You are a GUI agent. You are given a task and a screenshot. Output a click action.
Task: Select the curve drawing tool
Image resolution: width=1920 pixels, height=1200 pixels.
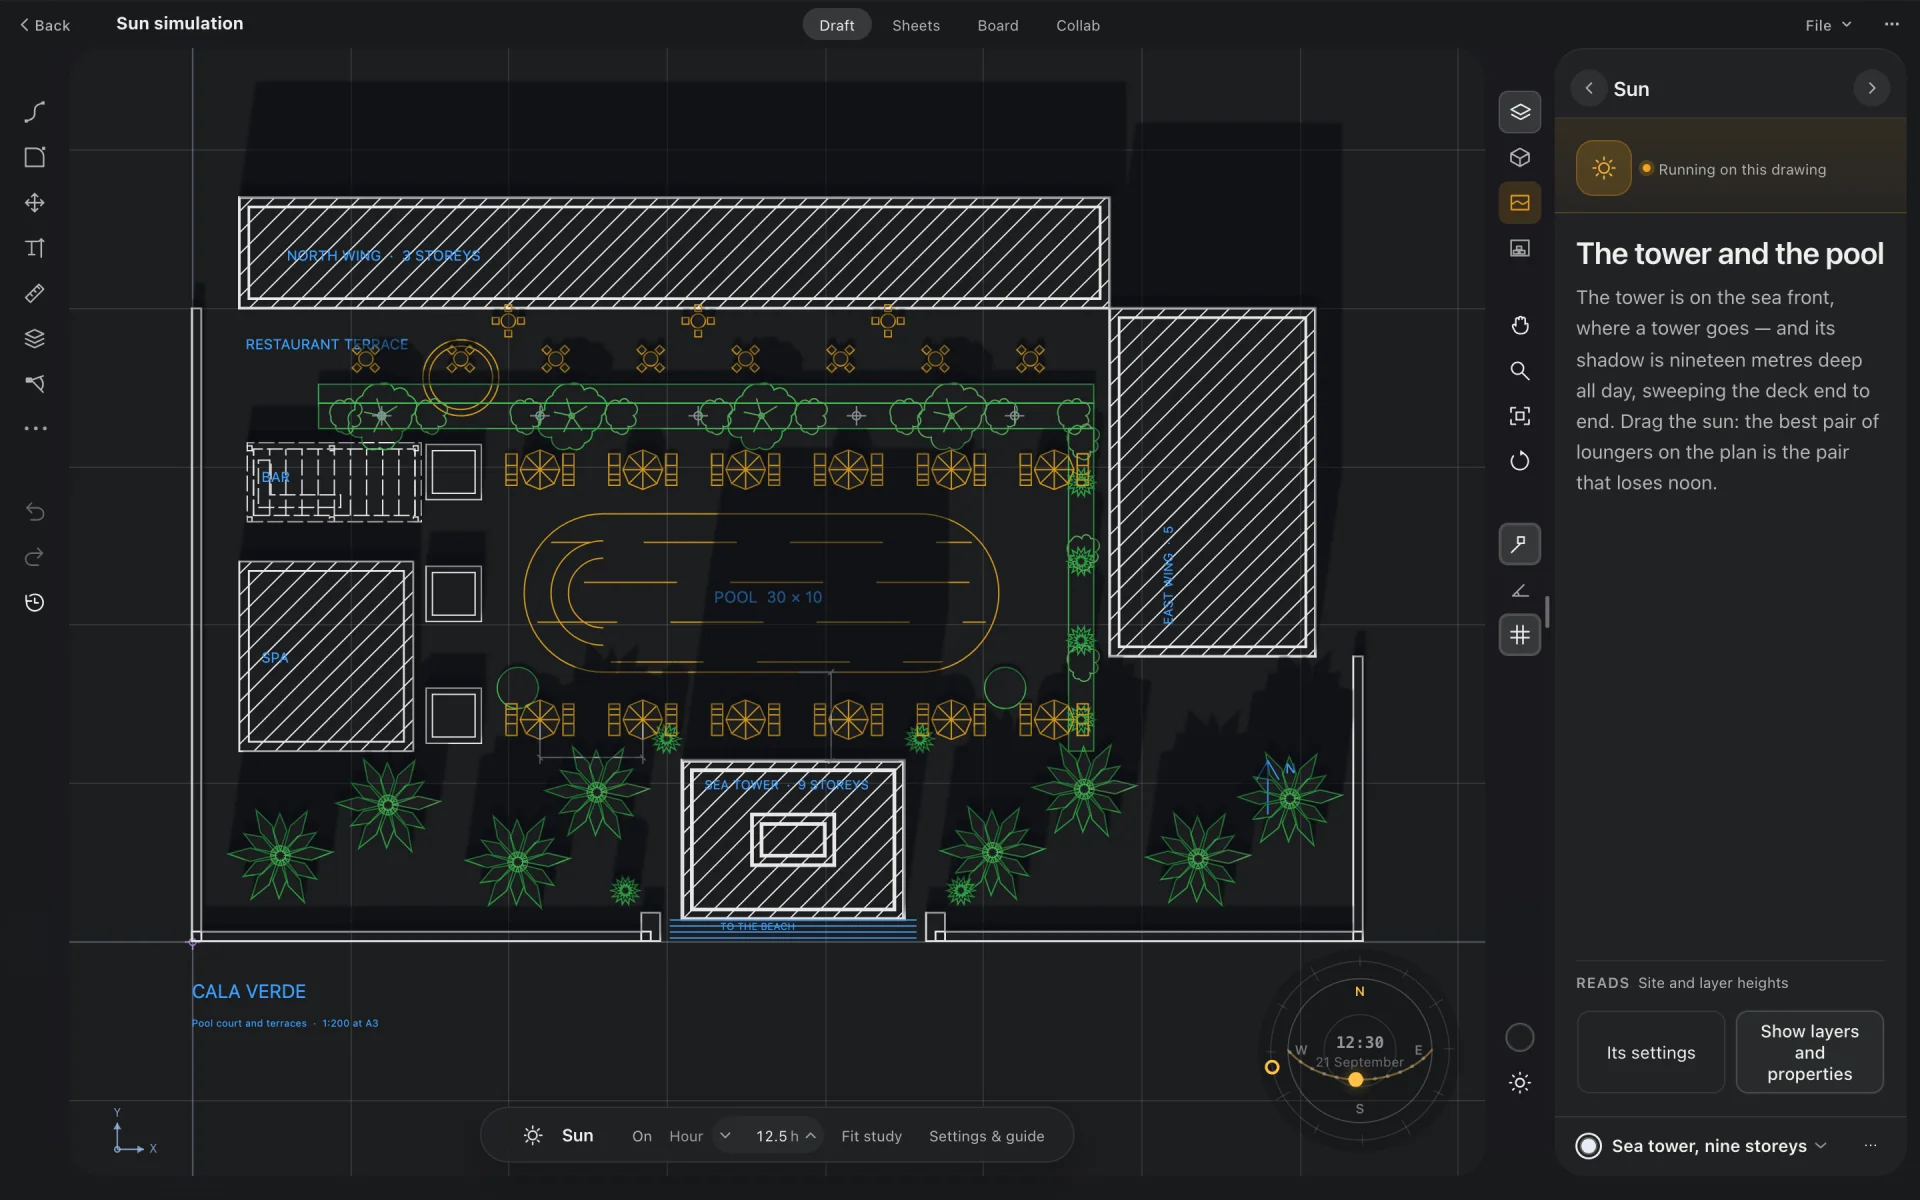[35, 111]
